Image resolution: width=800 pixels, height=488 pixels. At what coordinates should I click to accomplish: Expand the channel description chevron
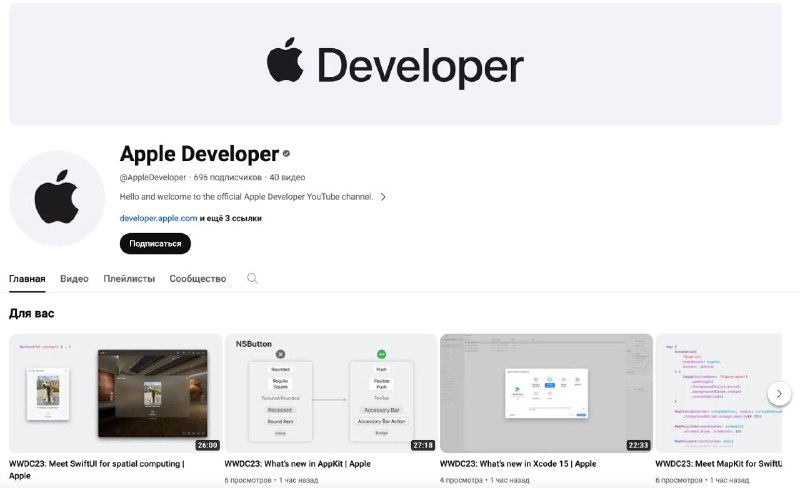(x=383, y=197)
